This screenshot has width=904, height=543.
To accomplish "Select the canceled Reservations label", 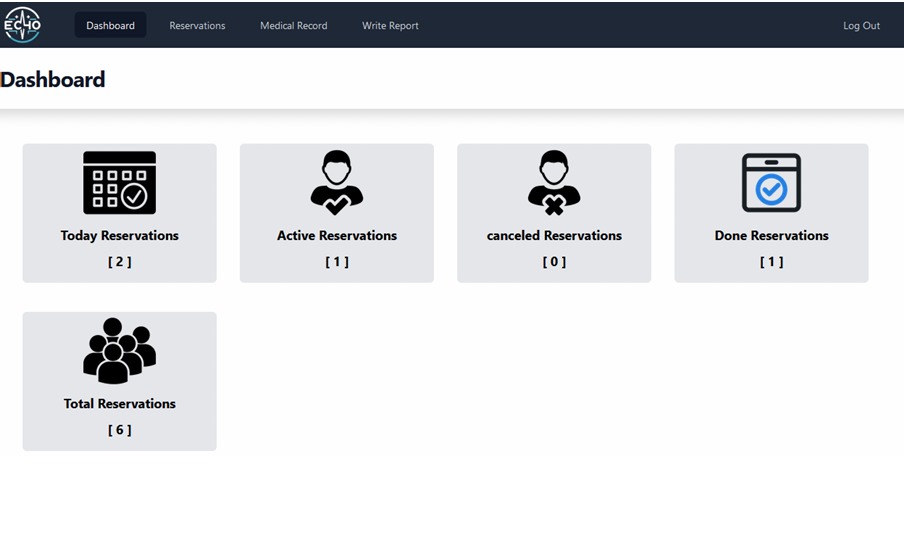I will point(554,235).
